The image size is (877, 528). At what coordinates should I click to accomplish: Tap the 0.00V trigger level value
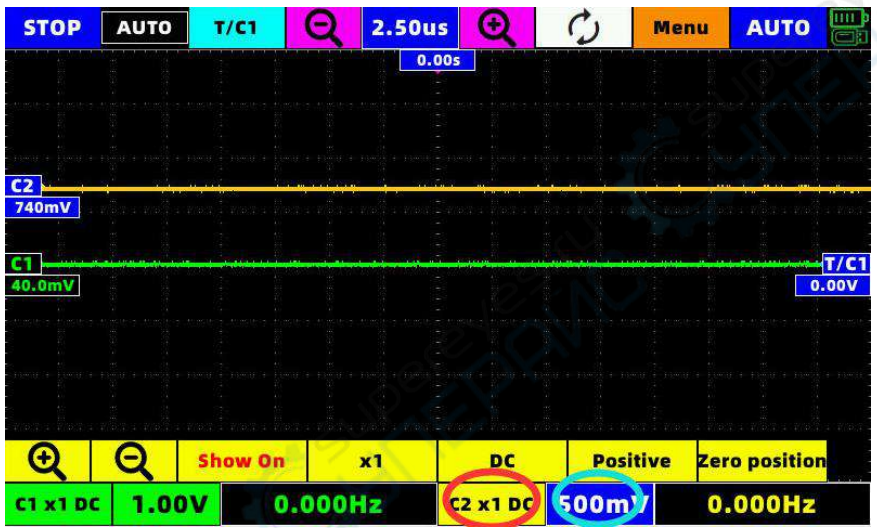[833, 286]
